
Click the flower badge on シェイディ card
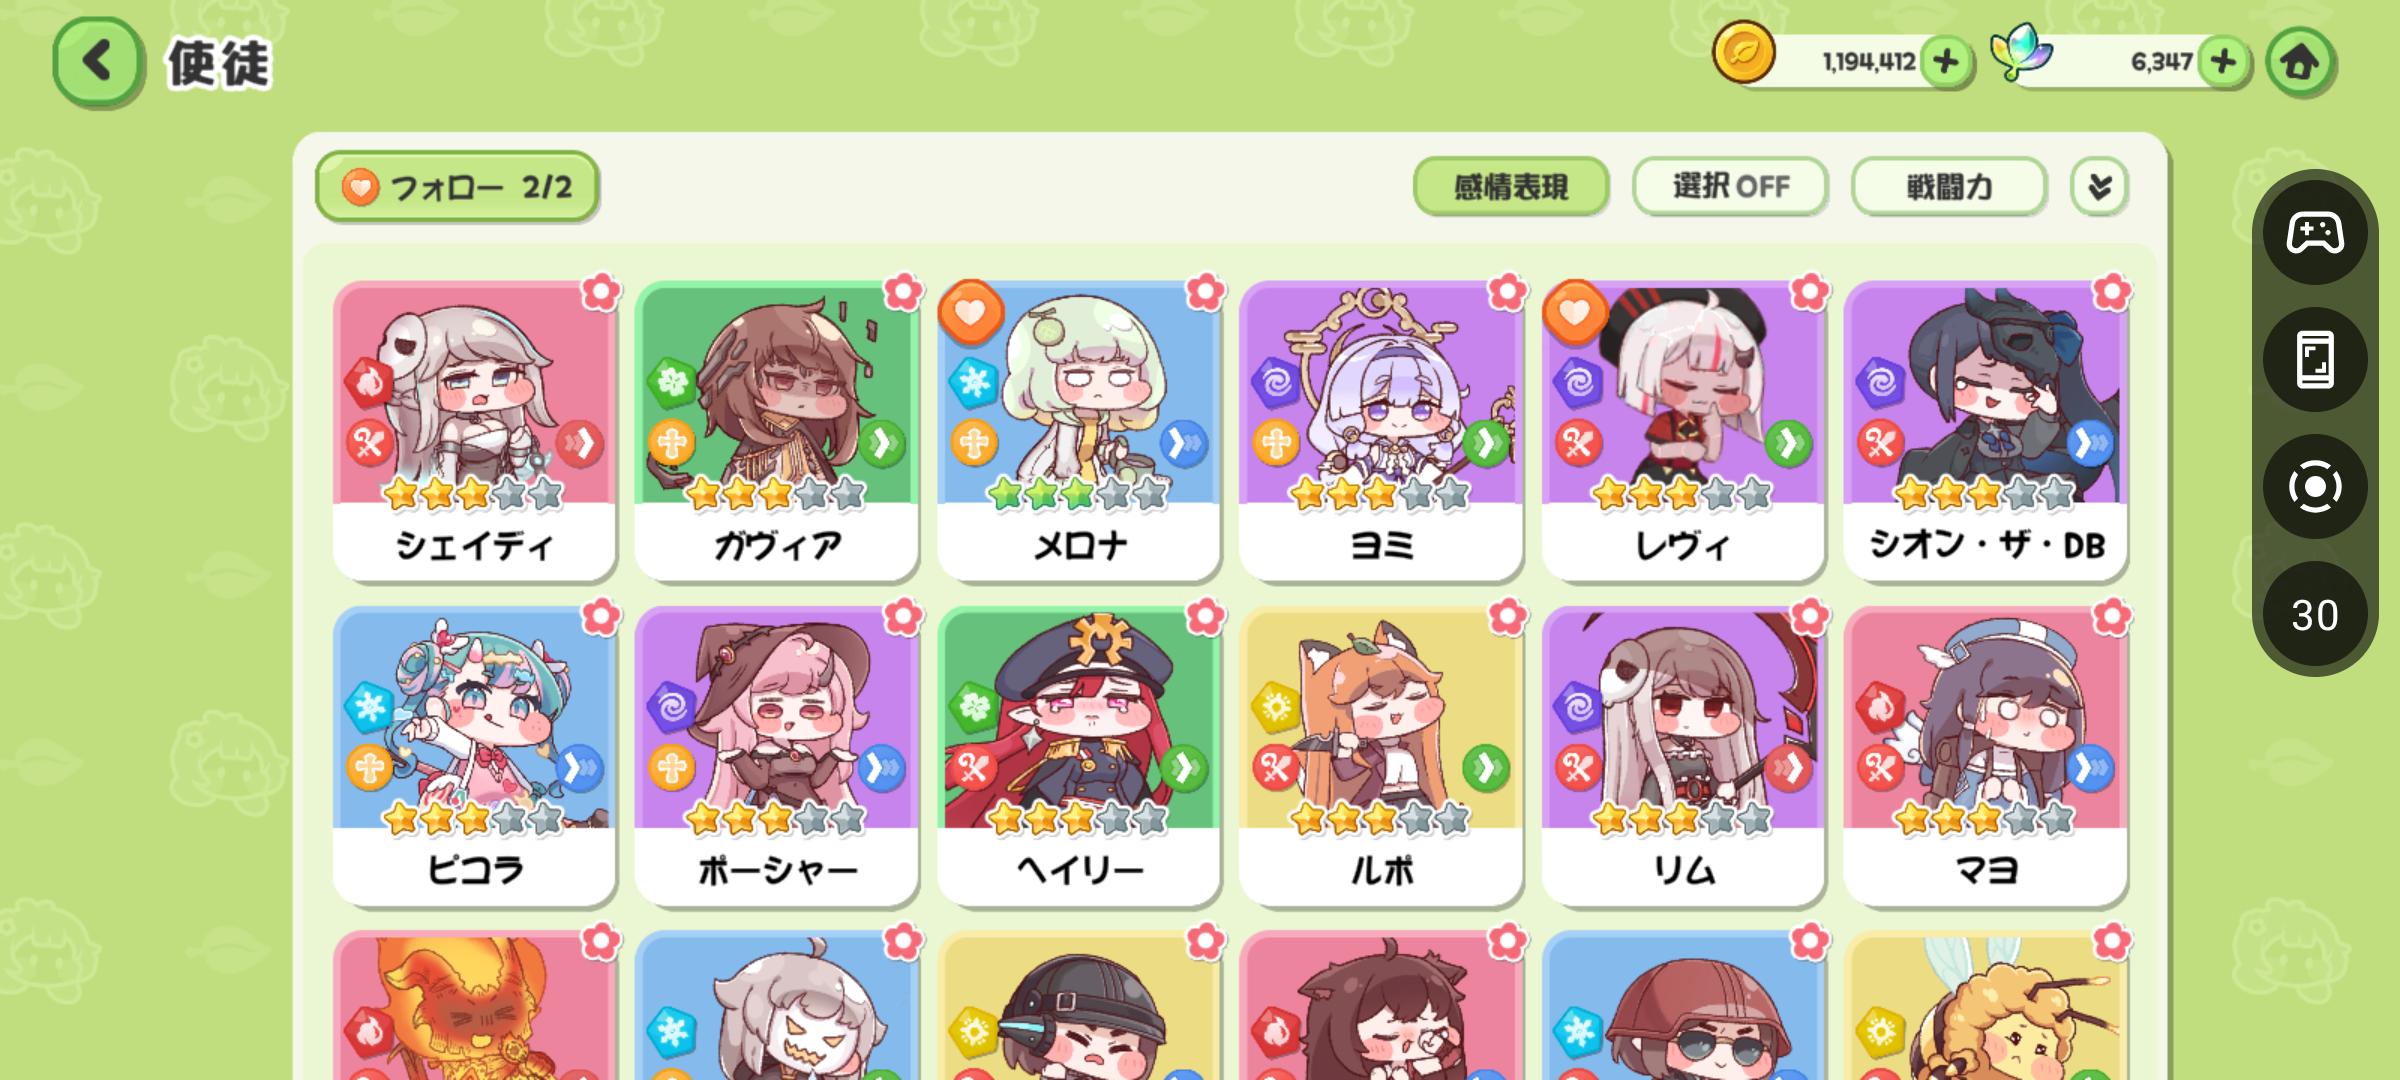pos(601,292)
